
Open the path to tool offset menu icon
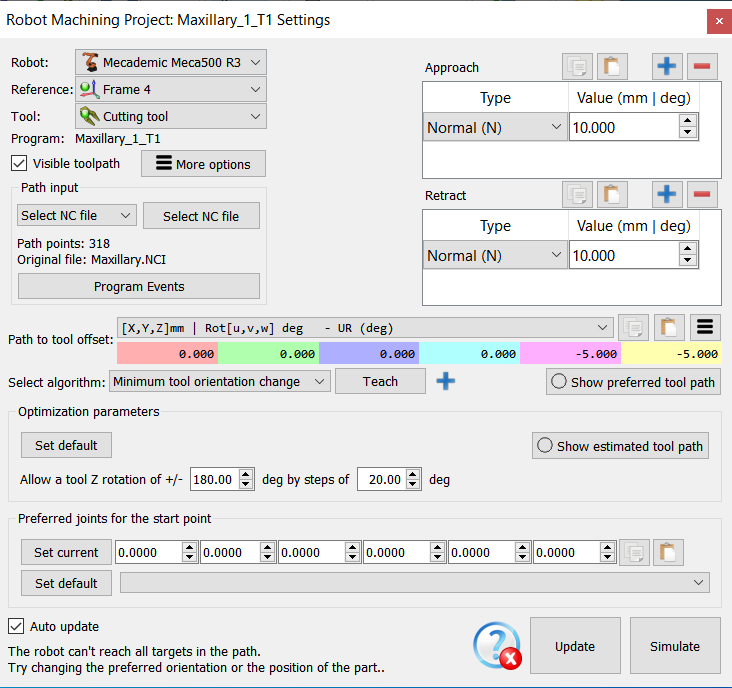point(705,327)
